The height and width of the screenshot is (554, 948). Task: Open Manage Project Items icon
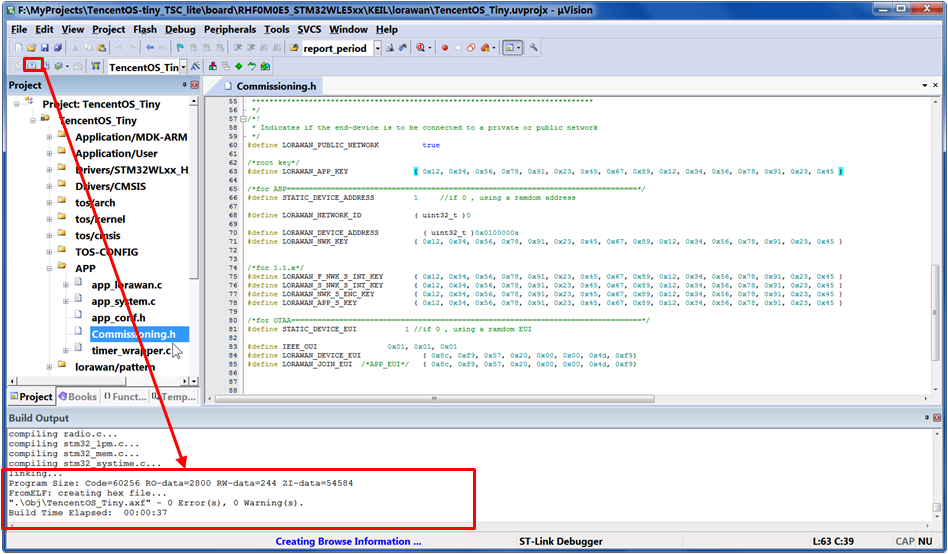tap(213, 66)
